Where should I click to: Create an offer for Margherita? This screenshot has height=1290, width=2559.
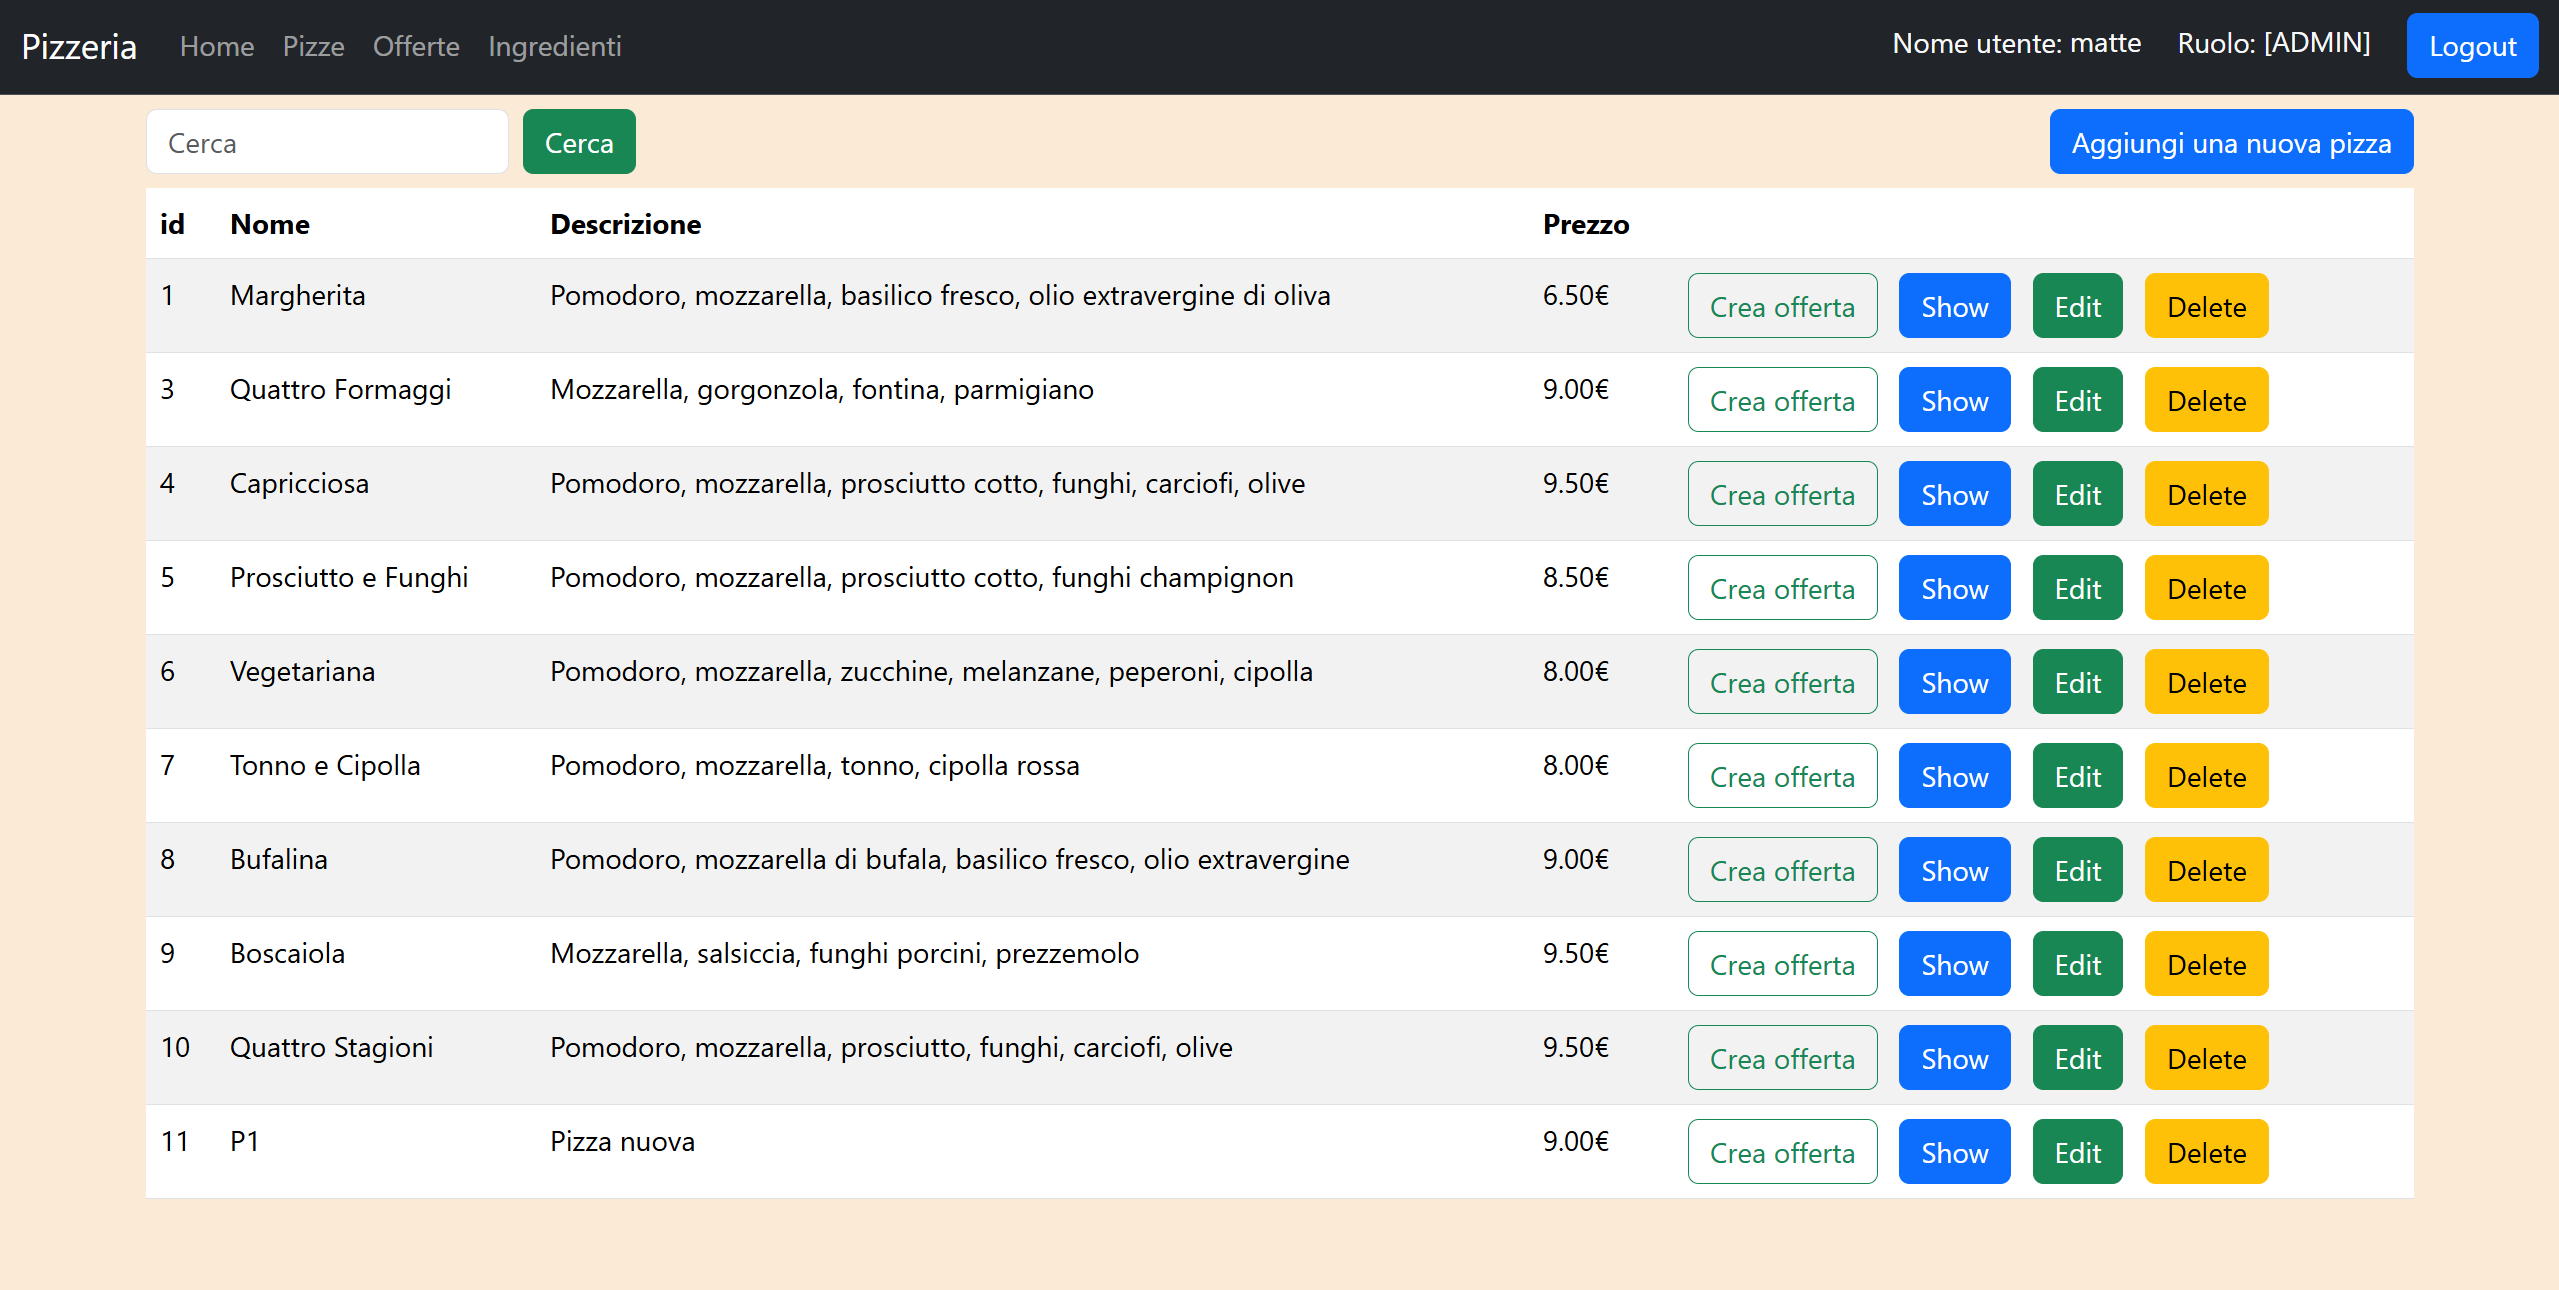[x=1781, y=307]
